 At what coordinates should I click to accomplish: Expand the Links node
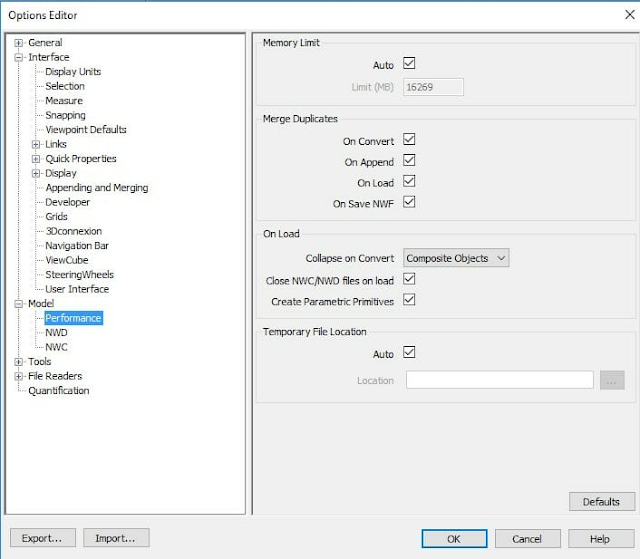point(36,144)
